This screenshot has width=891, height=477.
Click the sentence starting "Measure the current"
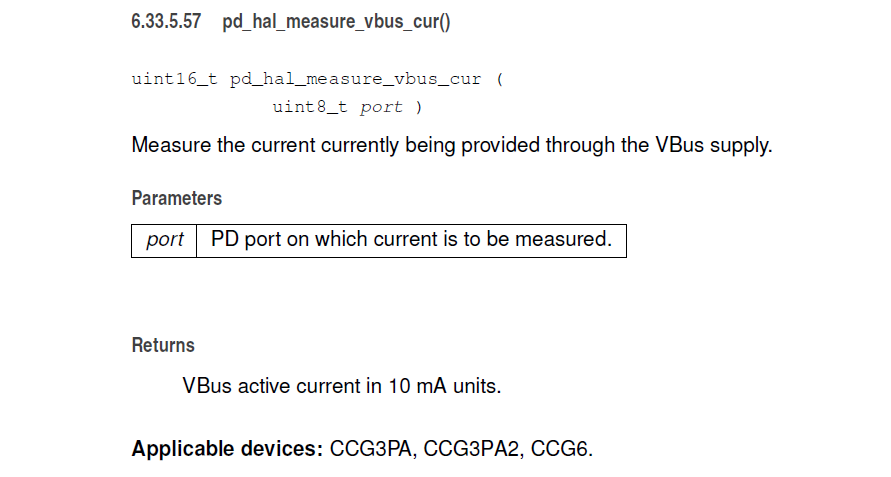452,145
